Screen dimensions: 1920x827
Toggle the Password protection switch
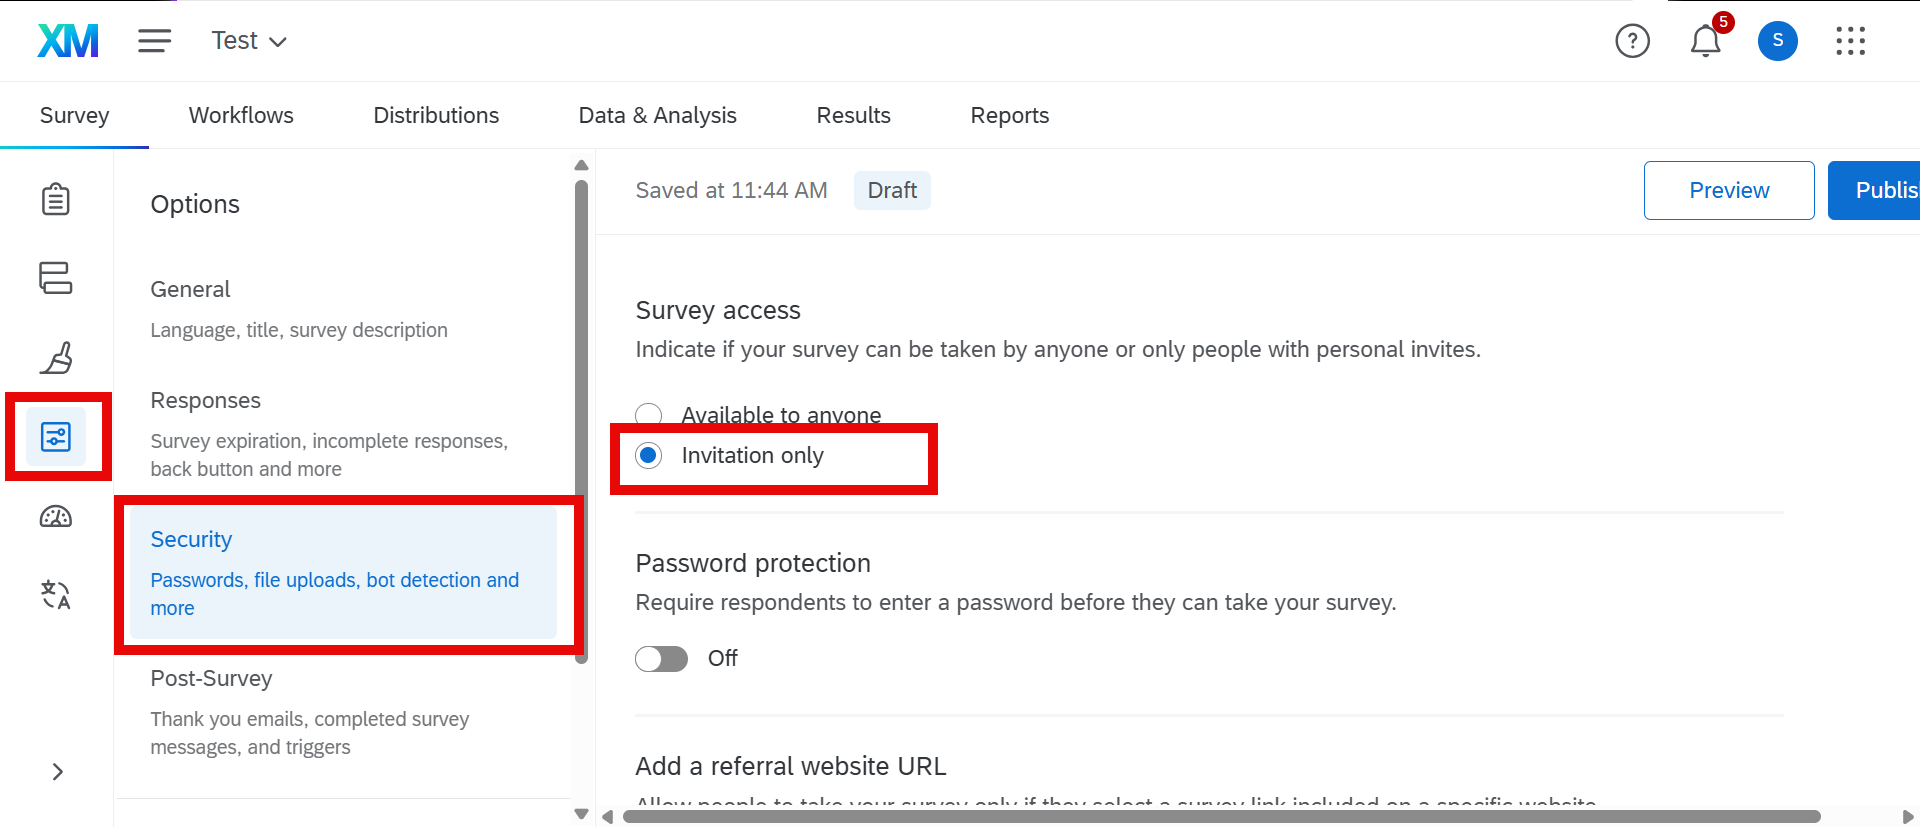[662, 659]
